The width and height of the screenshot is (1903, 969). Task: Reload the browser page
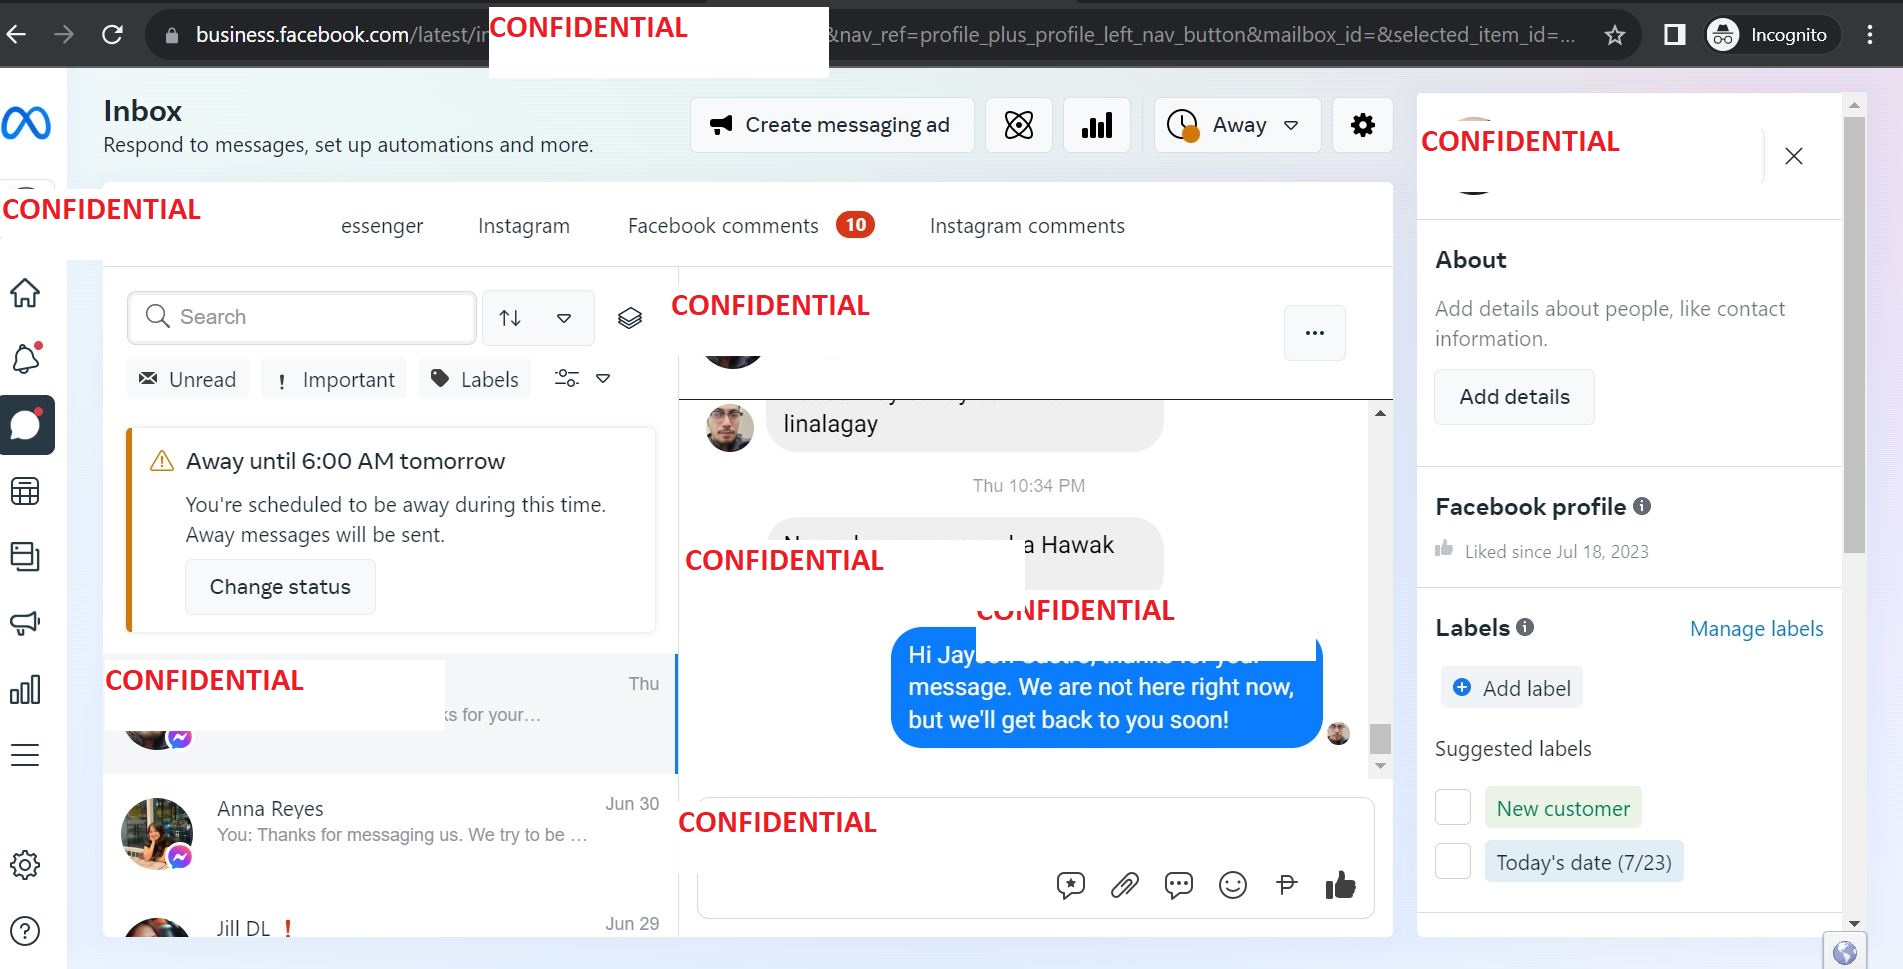112,35
